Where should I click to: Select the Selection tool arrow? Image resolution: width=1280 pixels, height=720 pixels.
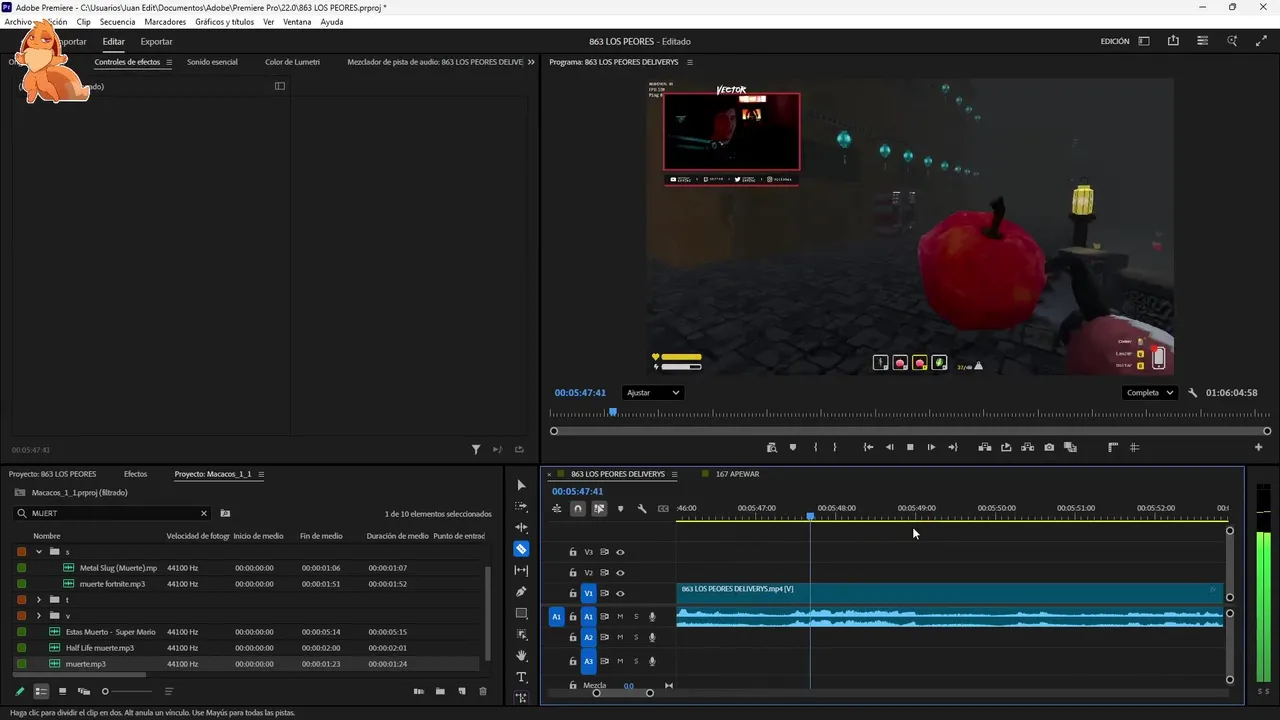pos(521,485)
